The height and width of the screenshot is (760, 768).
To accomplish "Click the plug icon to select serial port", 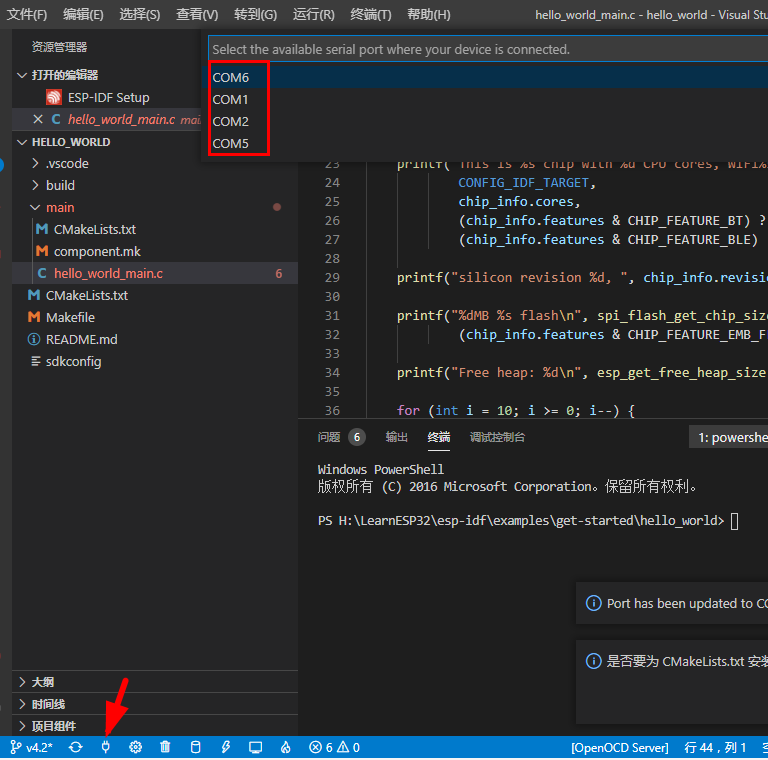I will point(105,747).
